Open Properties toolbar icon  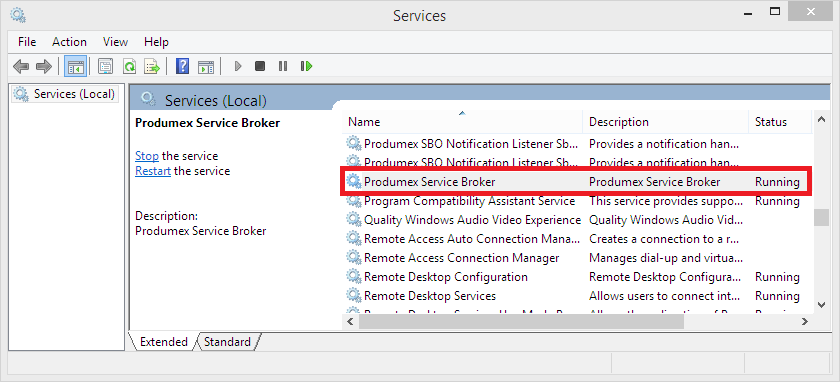(106, 67)
